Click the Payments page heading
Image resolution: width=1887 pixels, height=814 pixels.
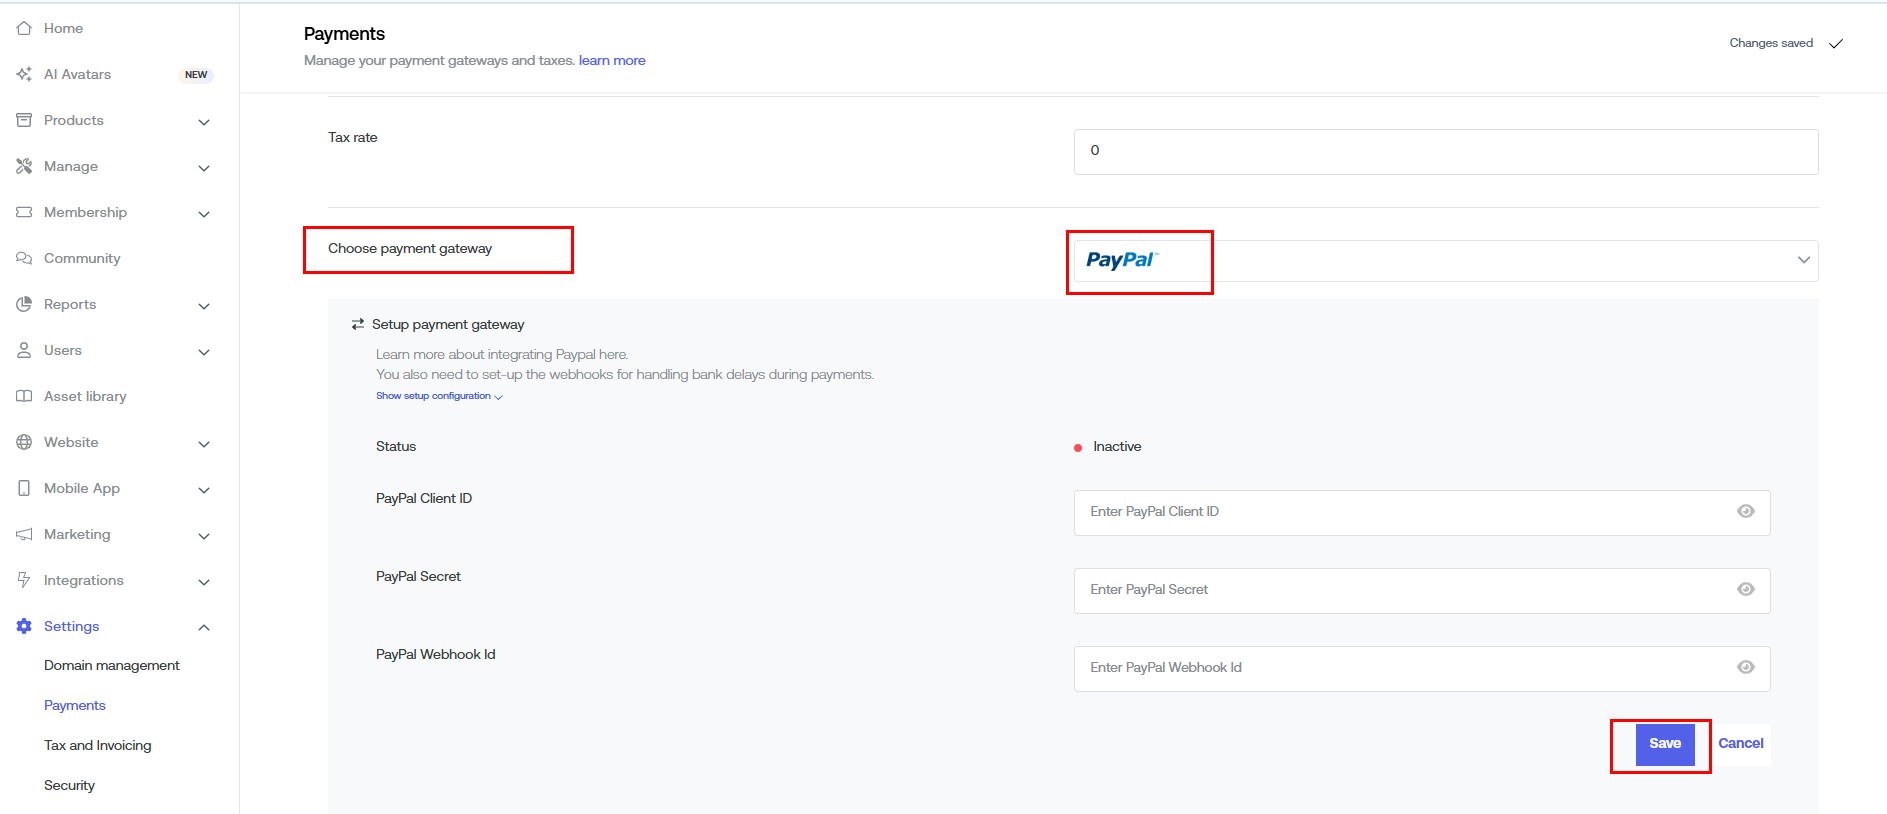344,34
